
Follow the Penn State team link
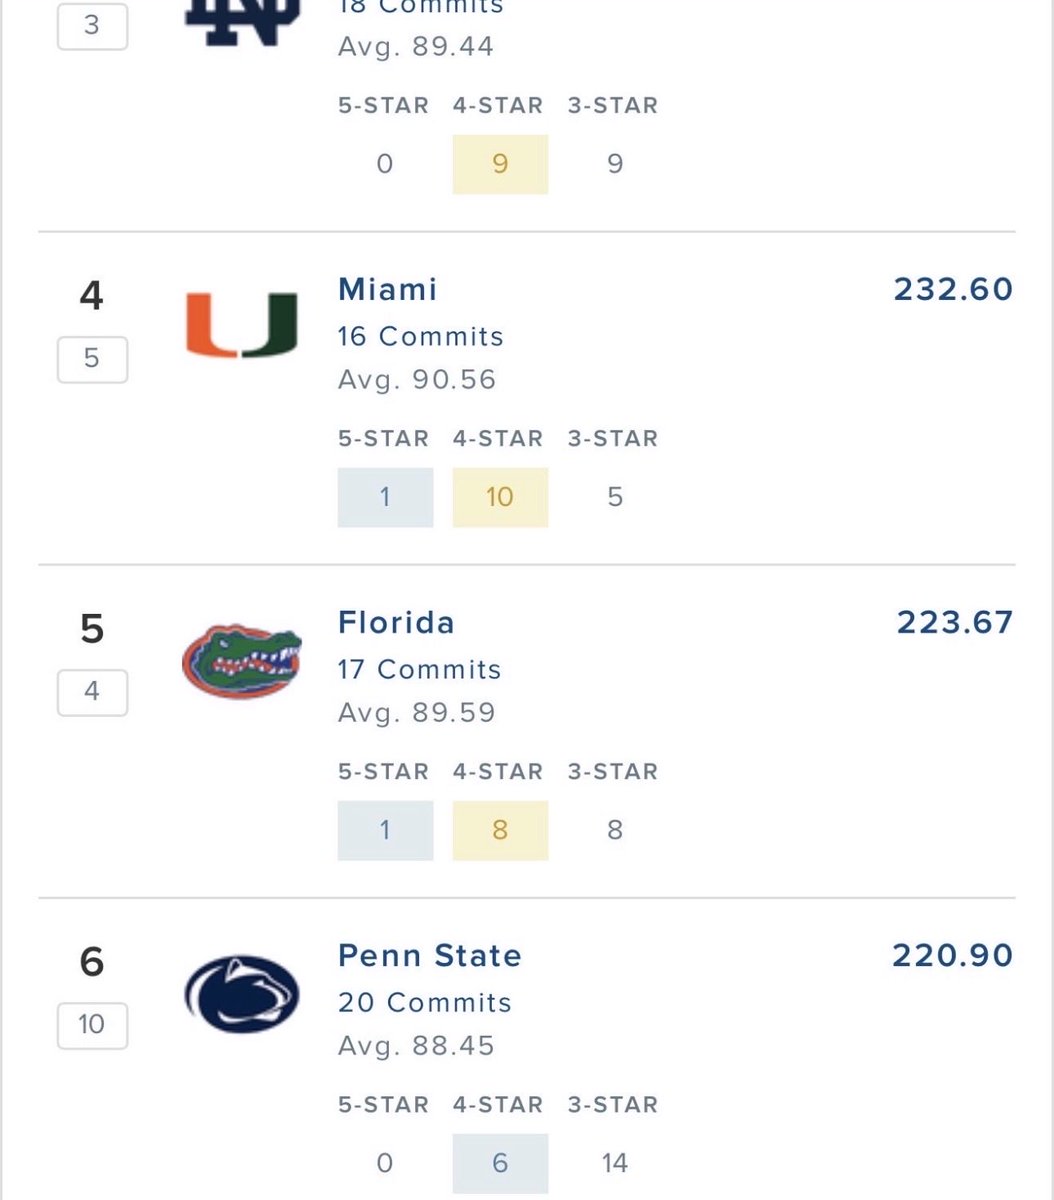point(430,956)
